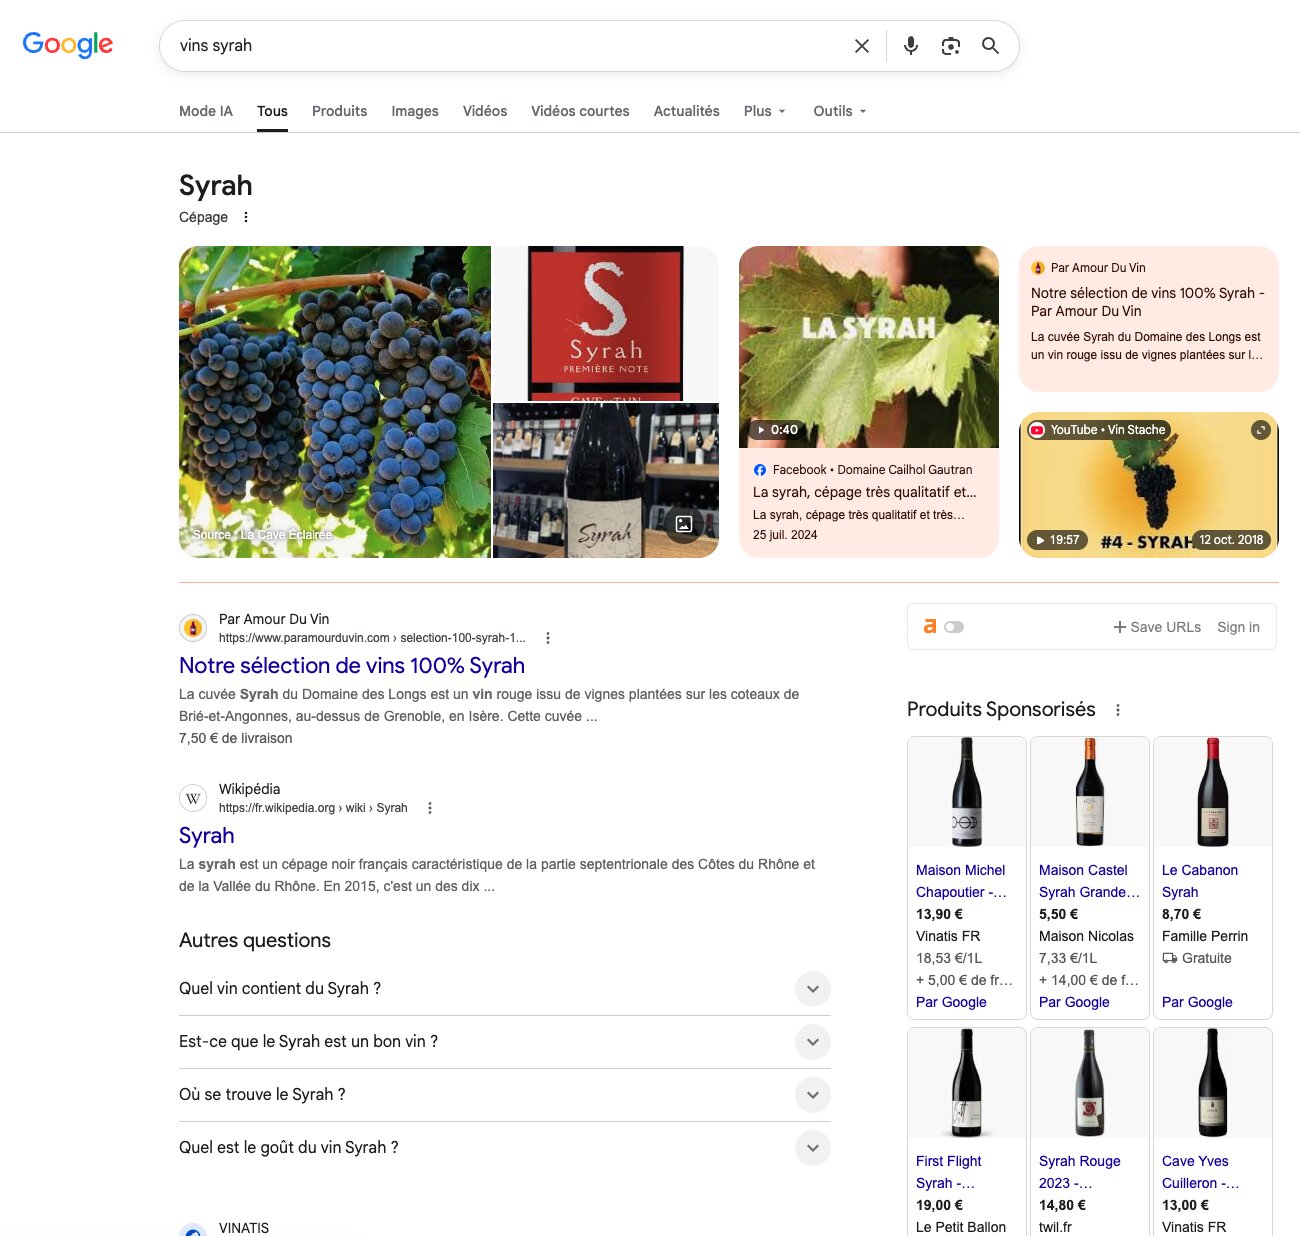The width and height of the screenshot is (1300, 1236).
Task: Expand 'Où se trouve le Syrah ?' question
Action: [505, 1095]
